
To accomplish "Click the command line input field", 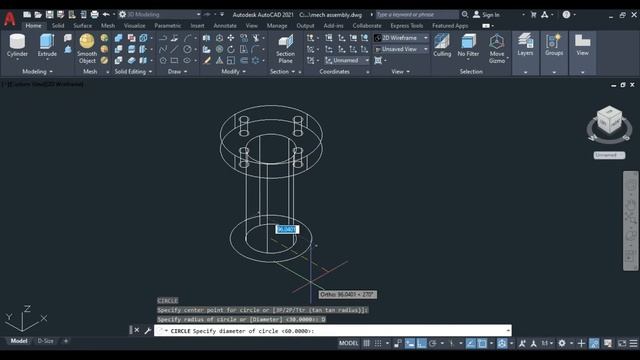I will (333, 331).
